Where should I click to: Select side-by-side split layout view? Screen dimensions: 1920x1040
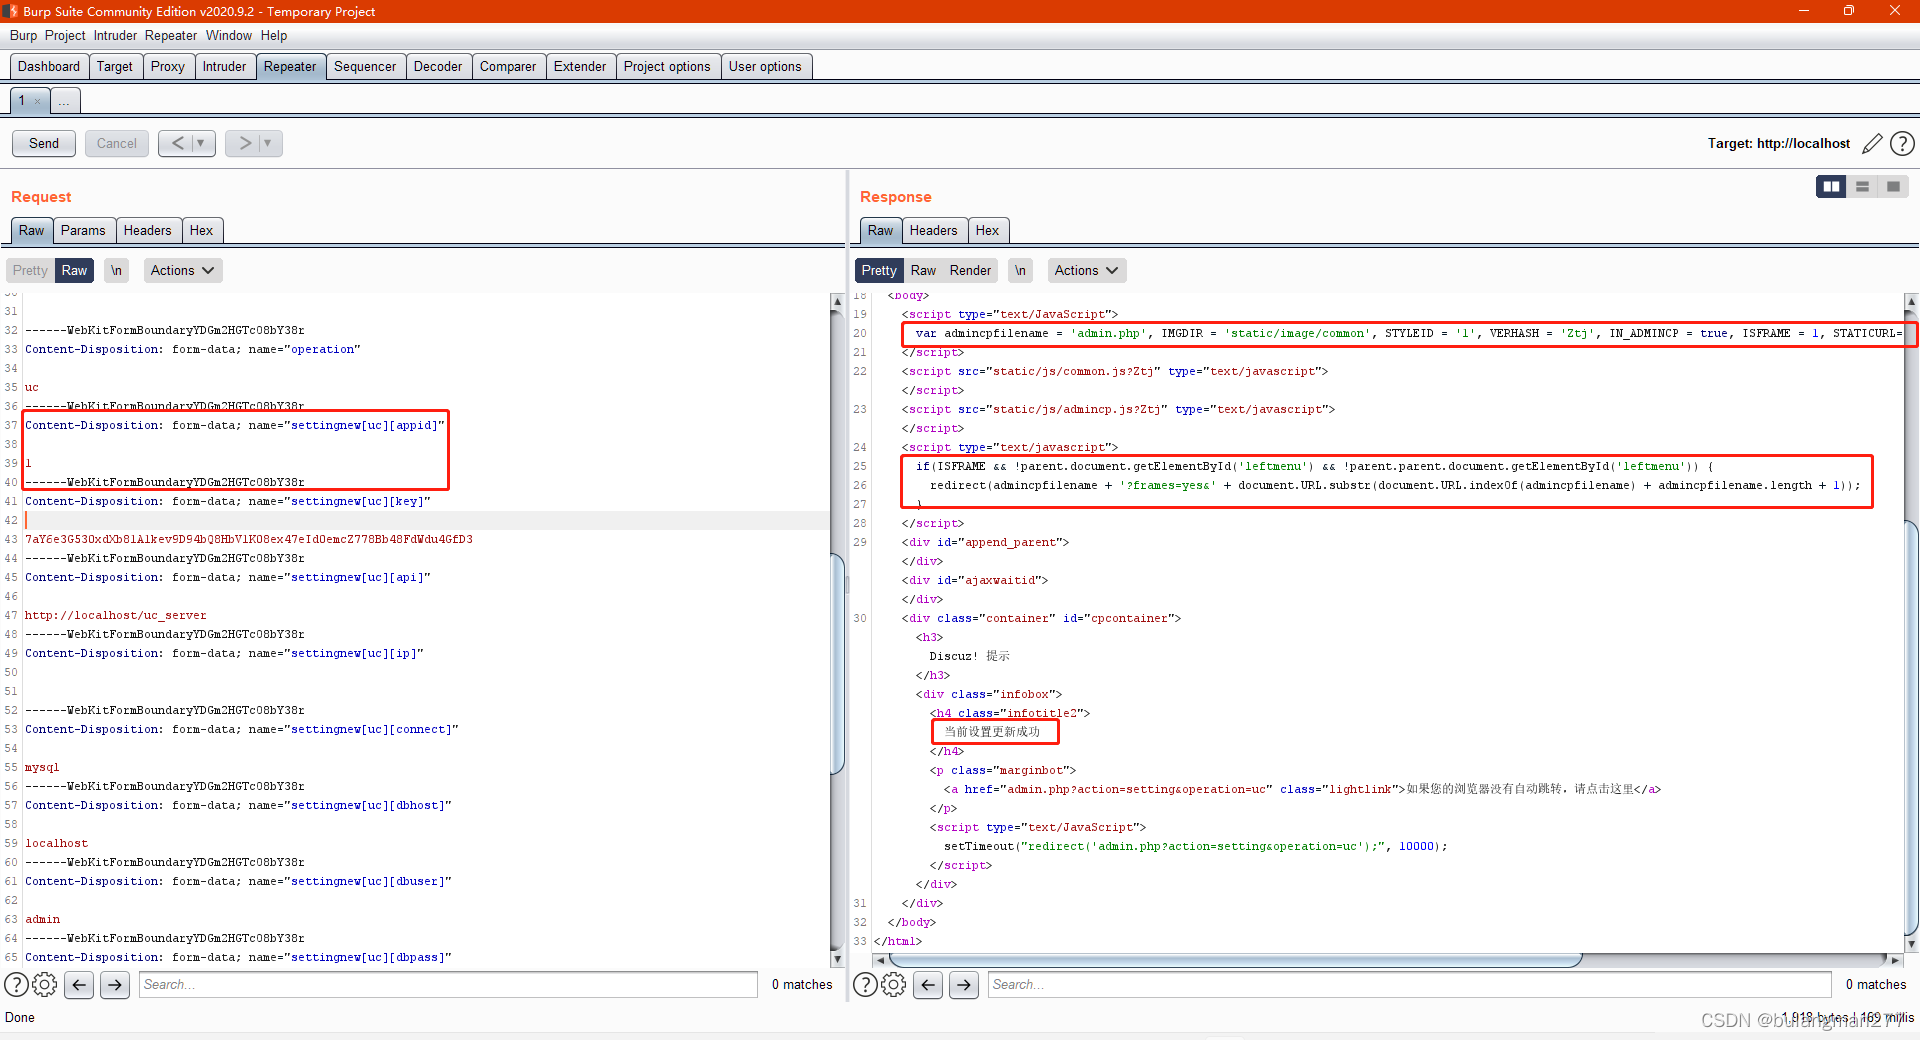click(1831, 186)
